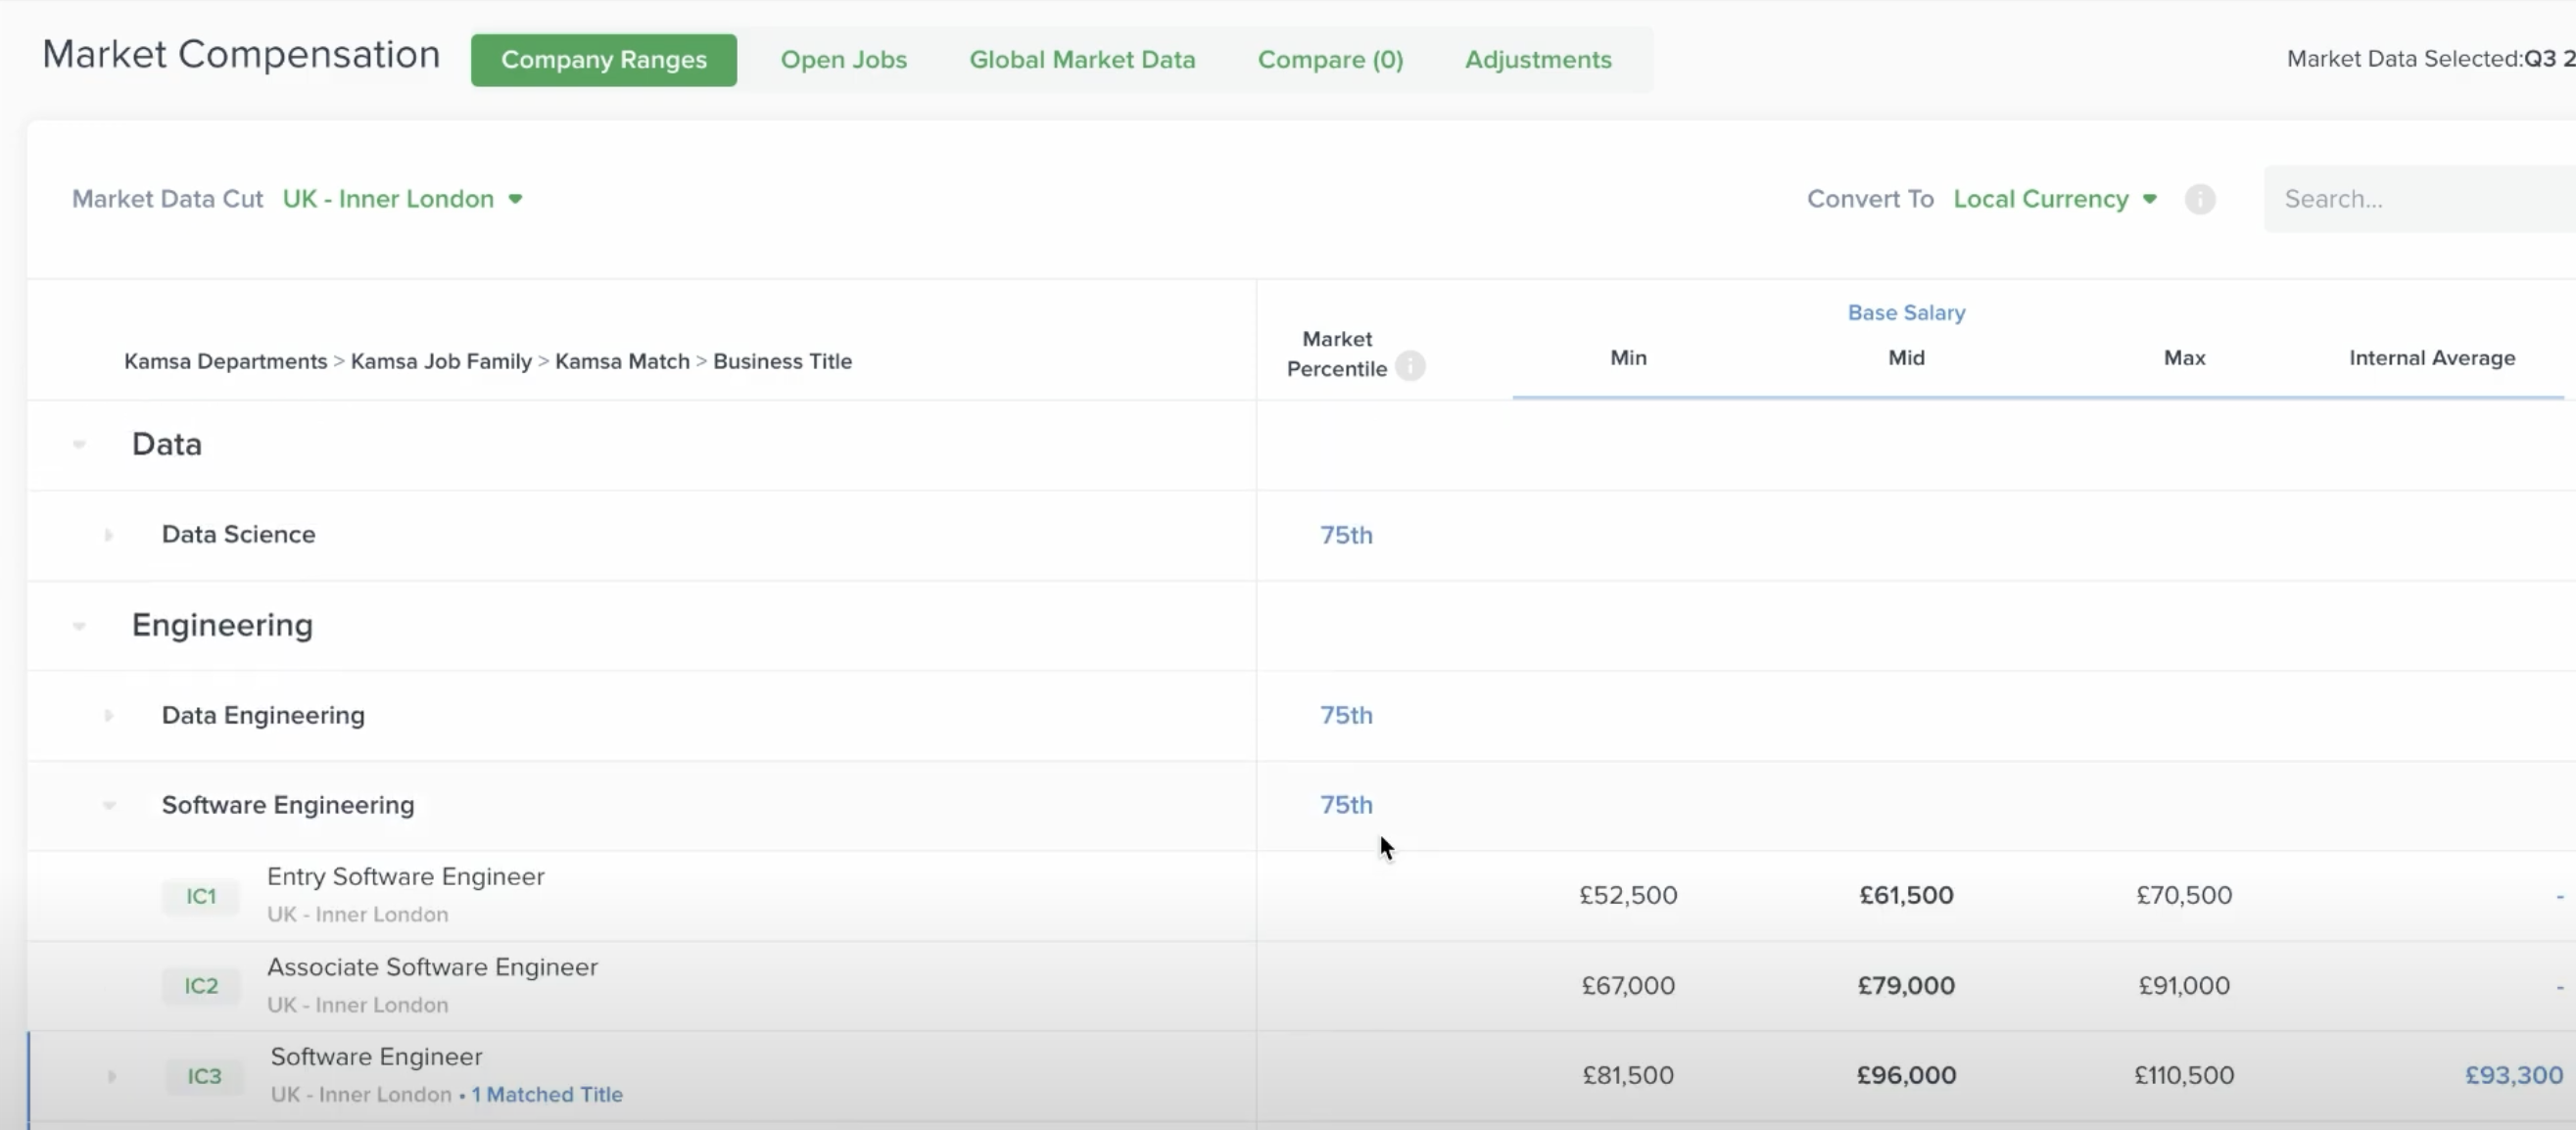Click the 75th percentile for Software Engineering
This screenshot has width=2576, height=1130.
(x=1346, y=805)
